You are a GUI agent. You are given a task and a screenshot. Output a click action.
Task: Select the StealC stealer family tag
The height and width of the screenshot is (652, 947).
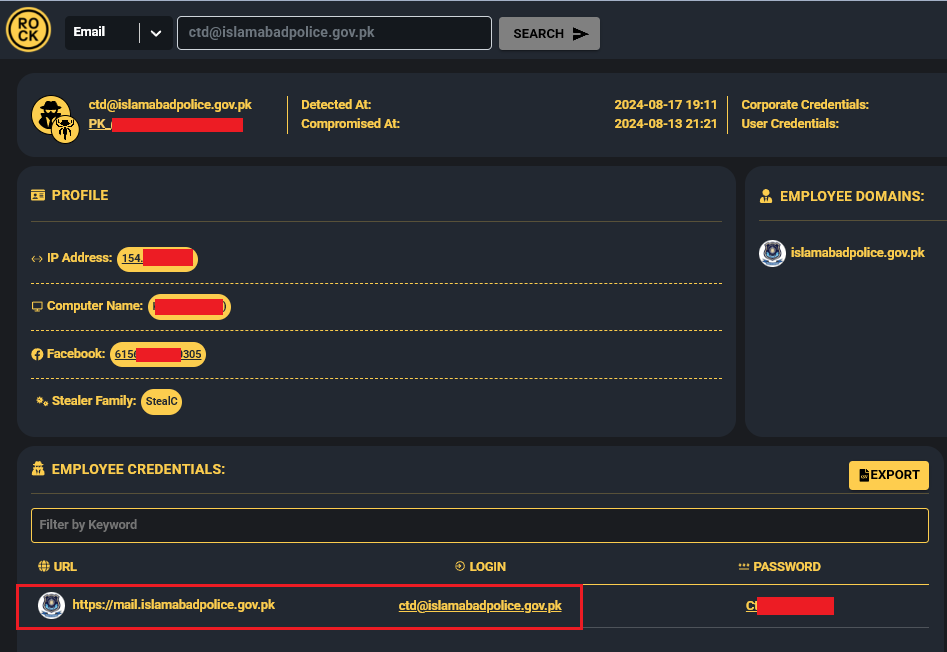tap(161, 402)
